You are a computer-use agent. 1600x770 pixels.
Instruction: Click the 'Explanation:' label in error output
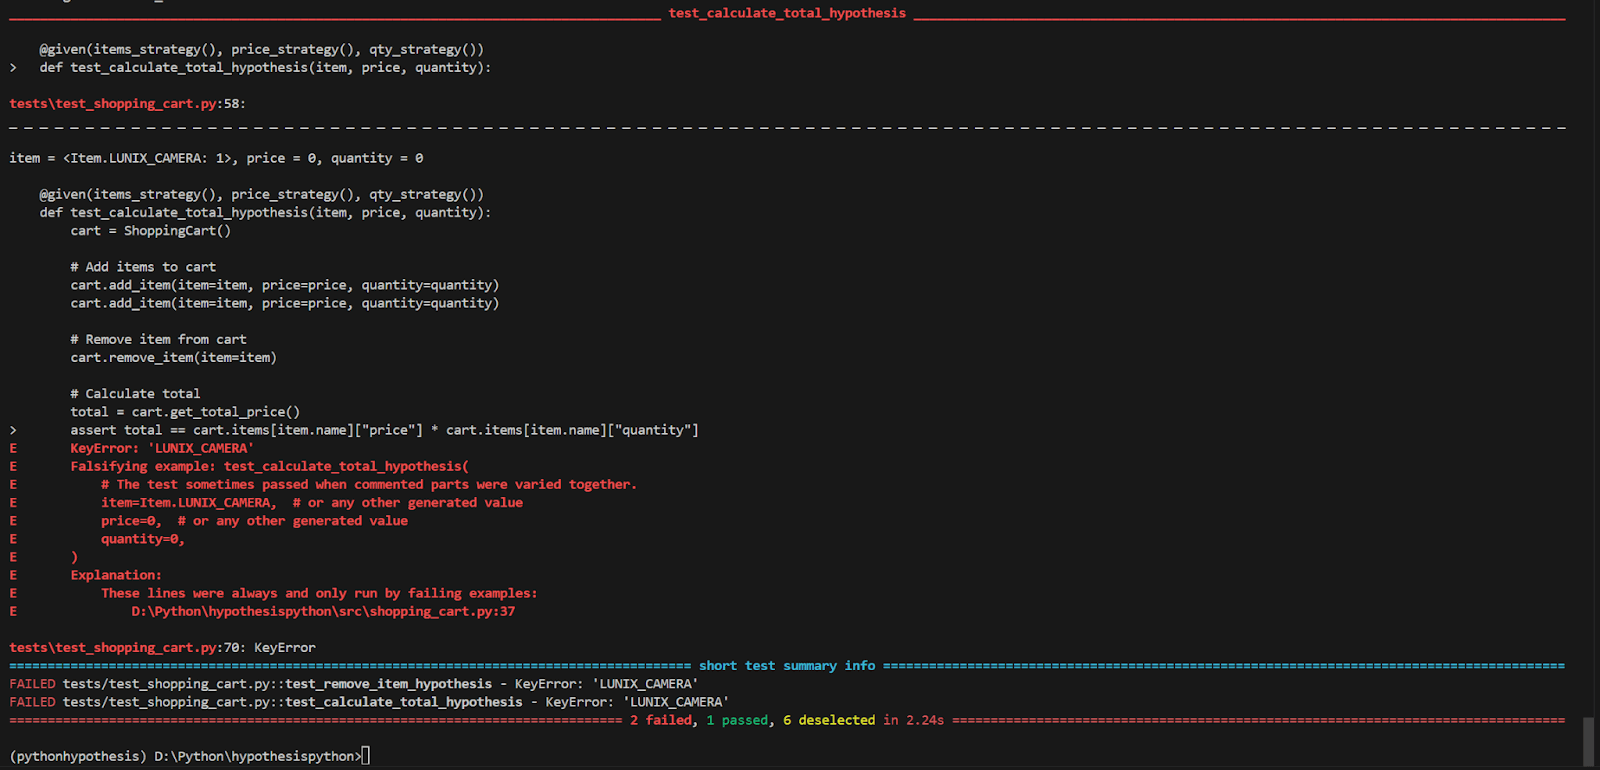(x=116, y=576)
